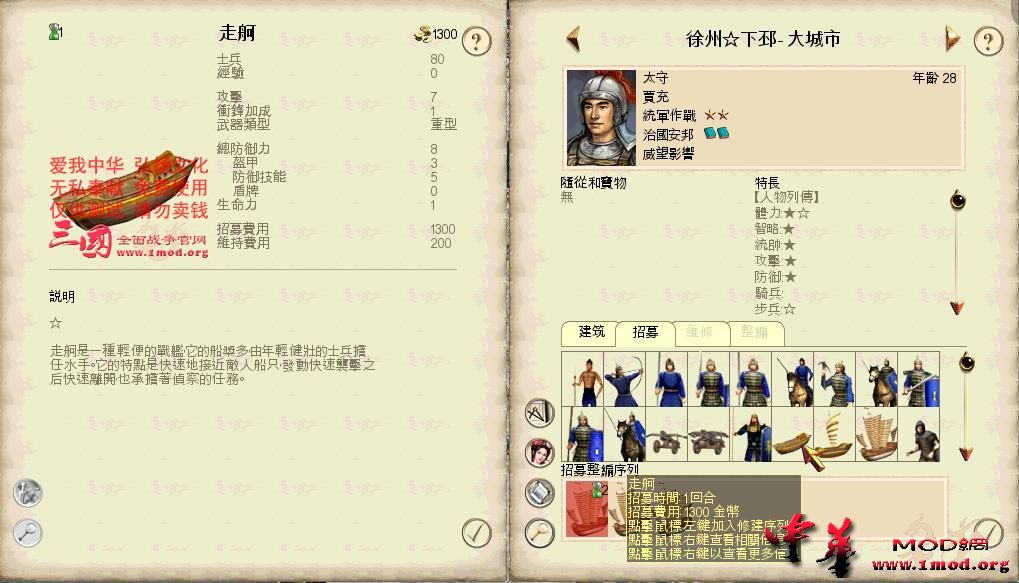The image size is (1019, 583).
Task: Click the white gem round icon
Action: pos(539,493)
